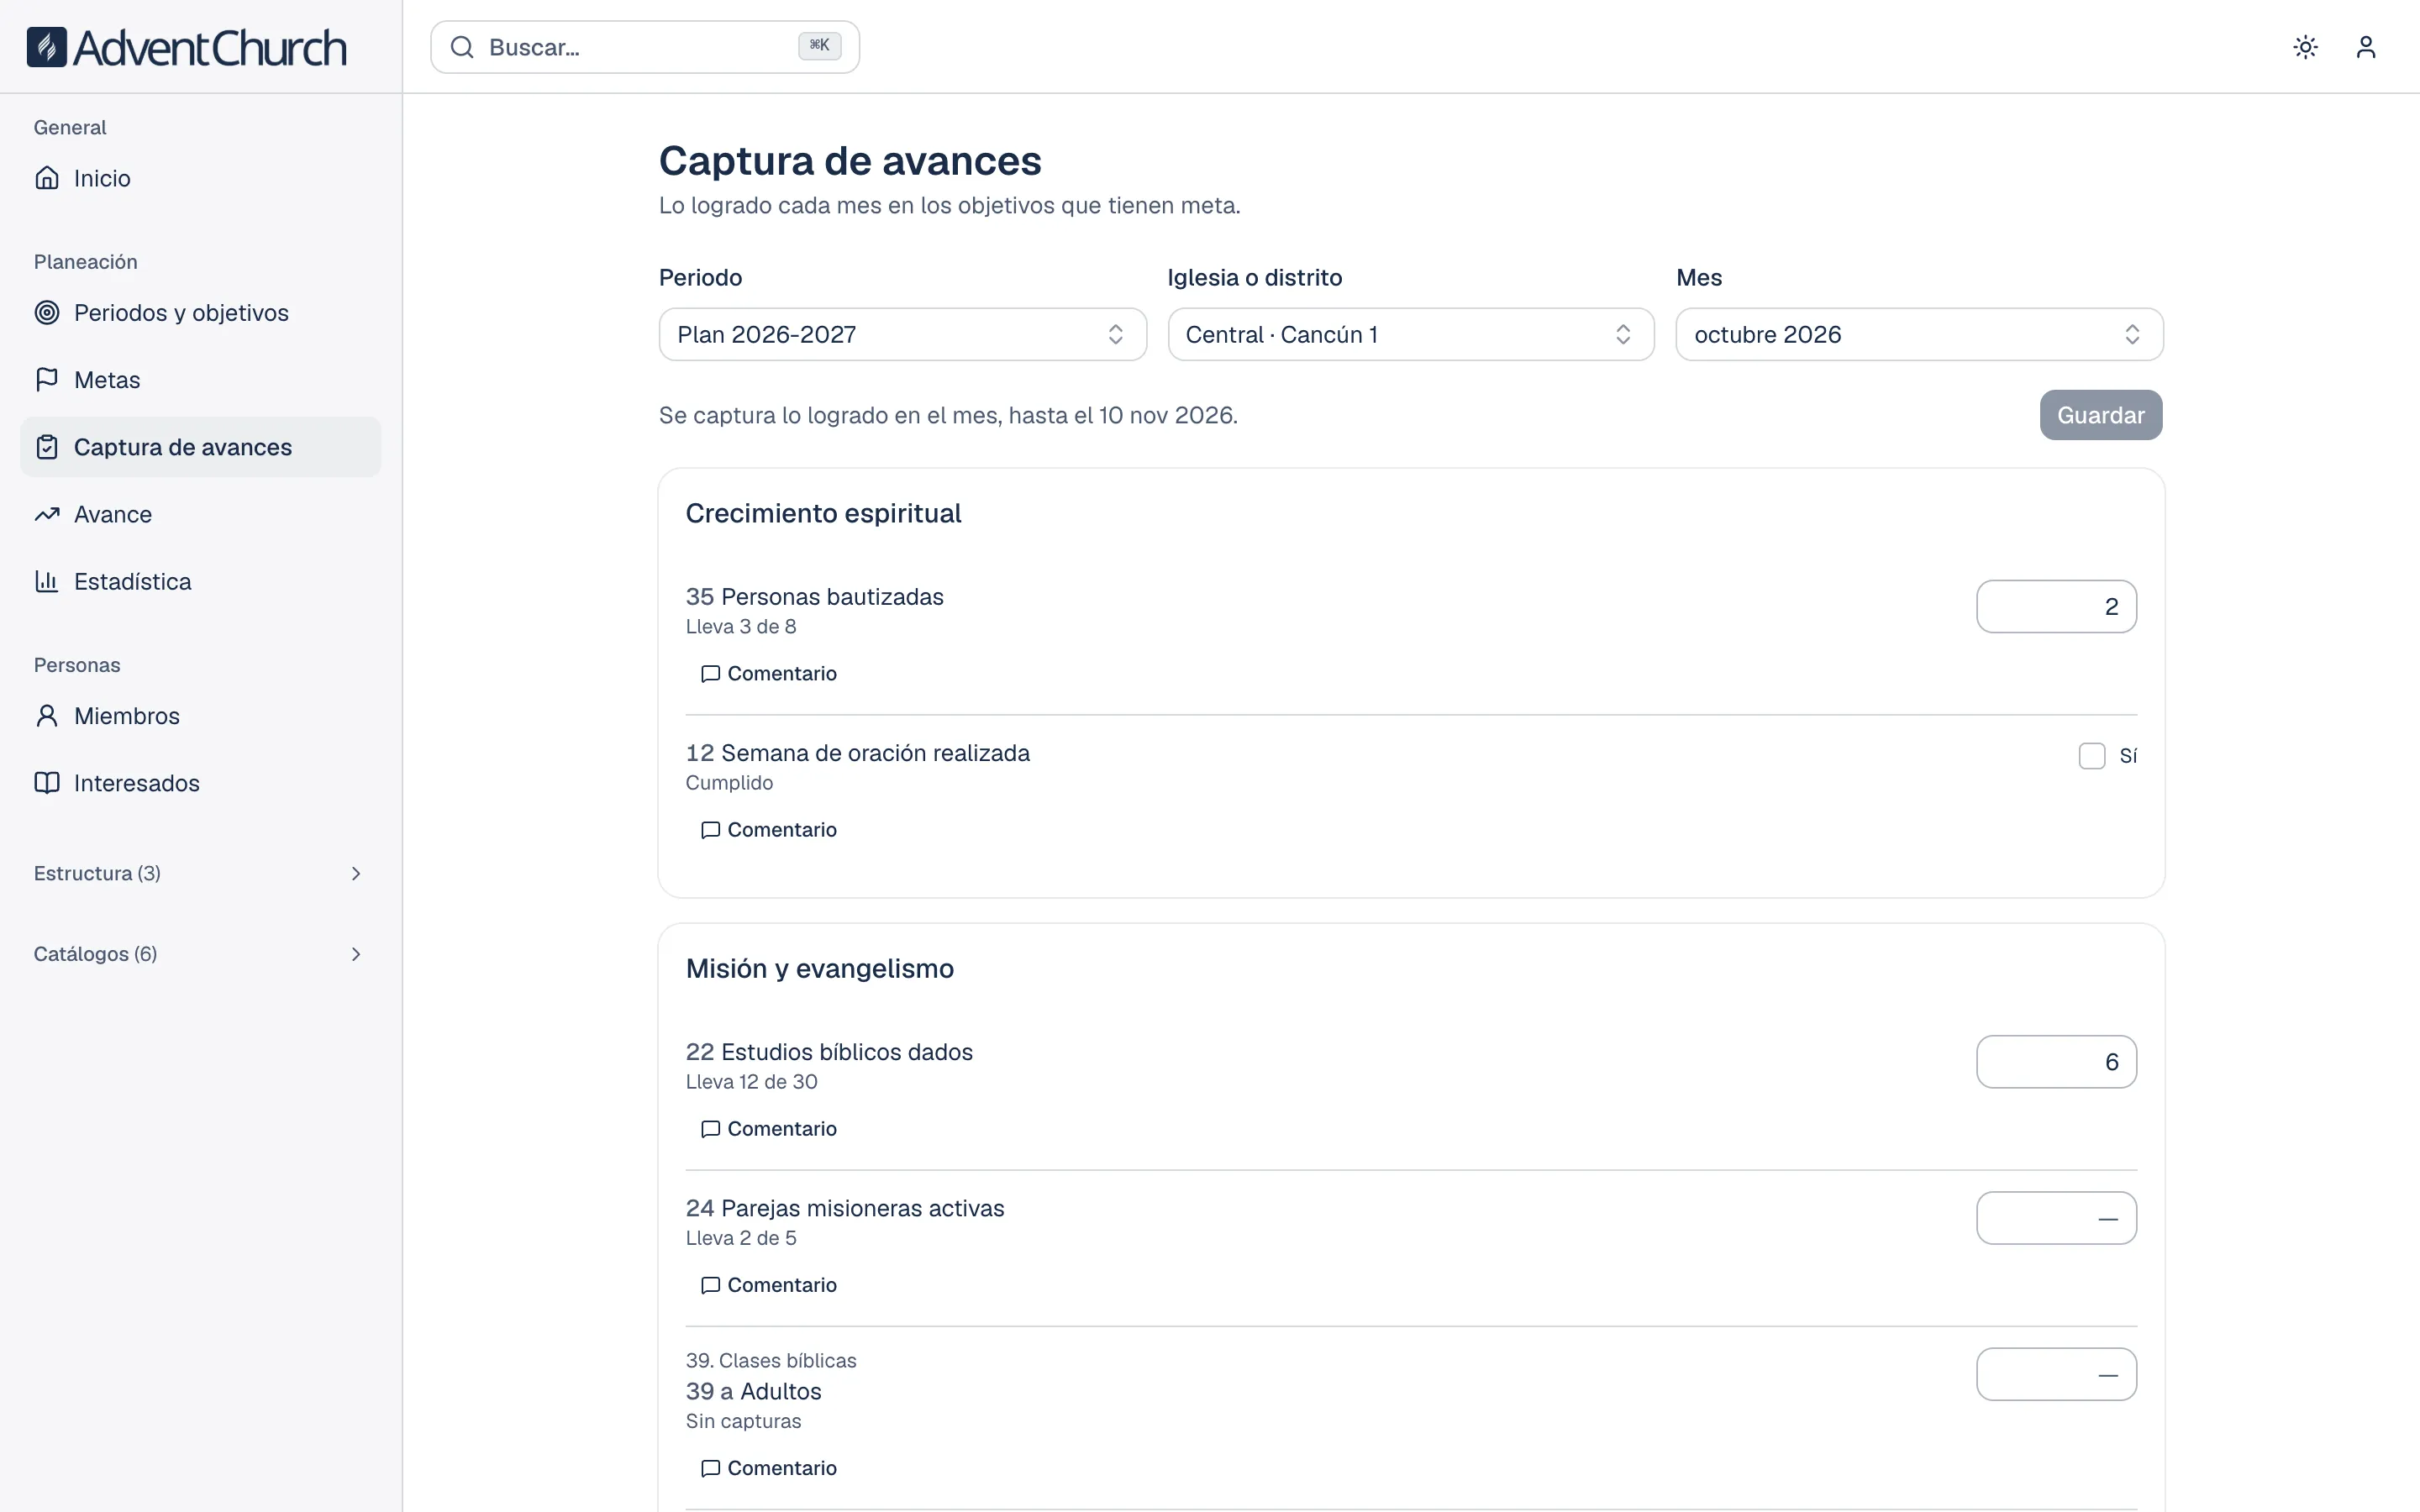Click the trending arrow icon beside Avance

(47, 514)
